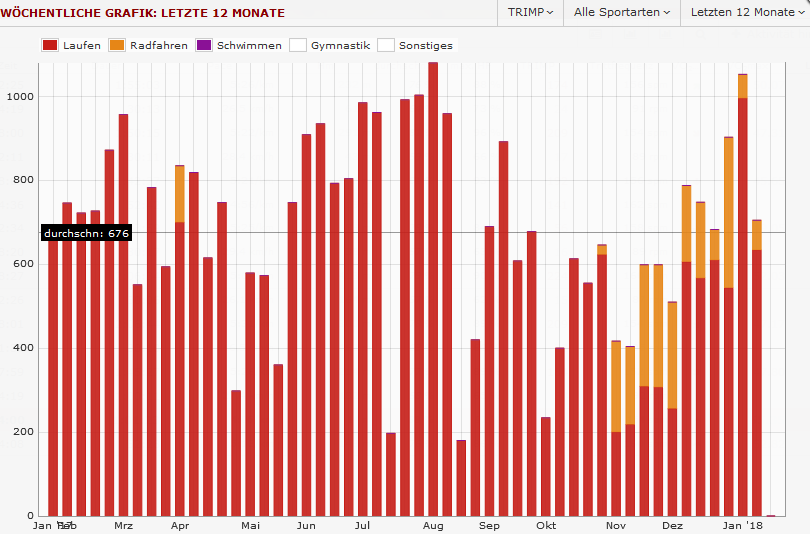810x534 pixels.
Task: Click the purple Schwimmen legend swatch
Action: 203,45
